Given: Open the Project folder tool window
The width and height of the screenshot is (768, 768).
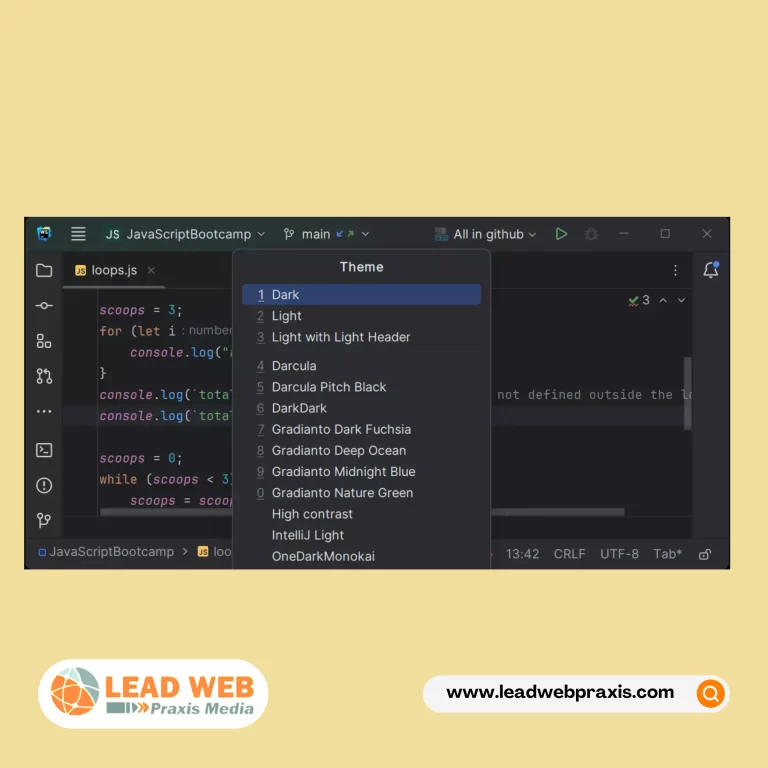Looking at the screenshot, I should click(x=44, y=270).
